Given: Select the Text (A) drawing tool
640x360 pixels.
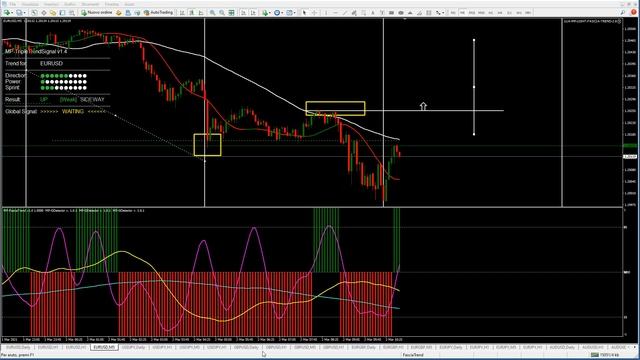Looking at the screenshot, I should (373, 13).
